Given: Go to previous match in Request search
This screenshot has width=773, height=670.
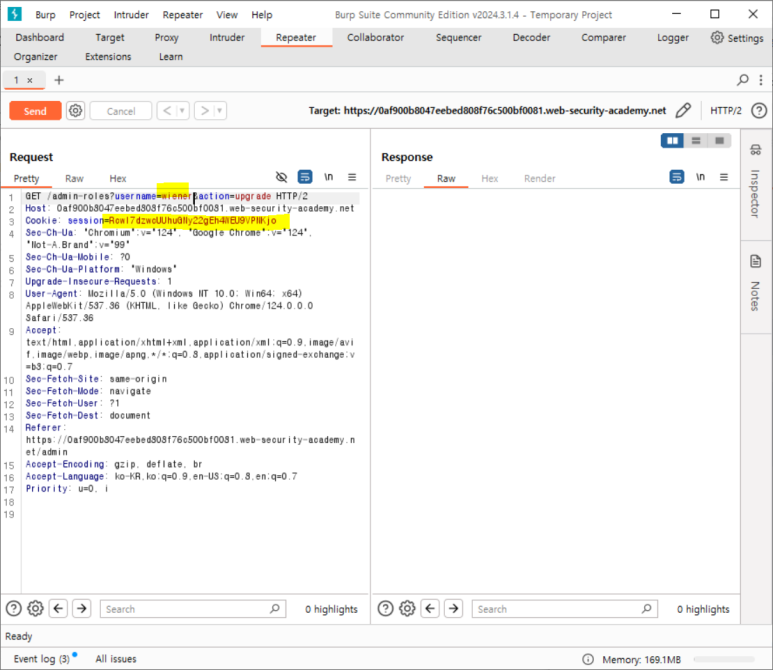Looking at the screenshot, I should coord(58,609).
